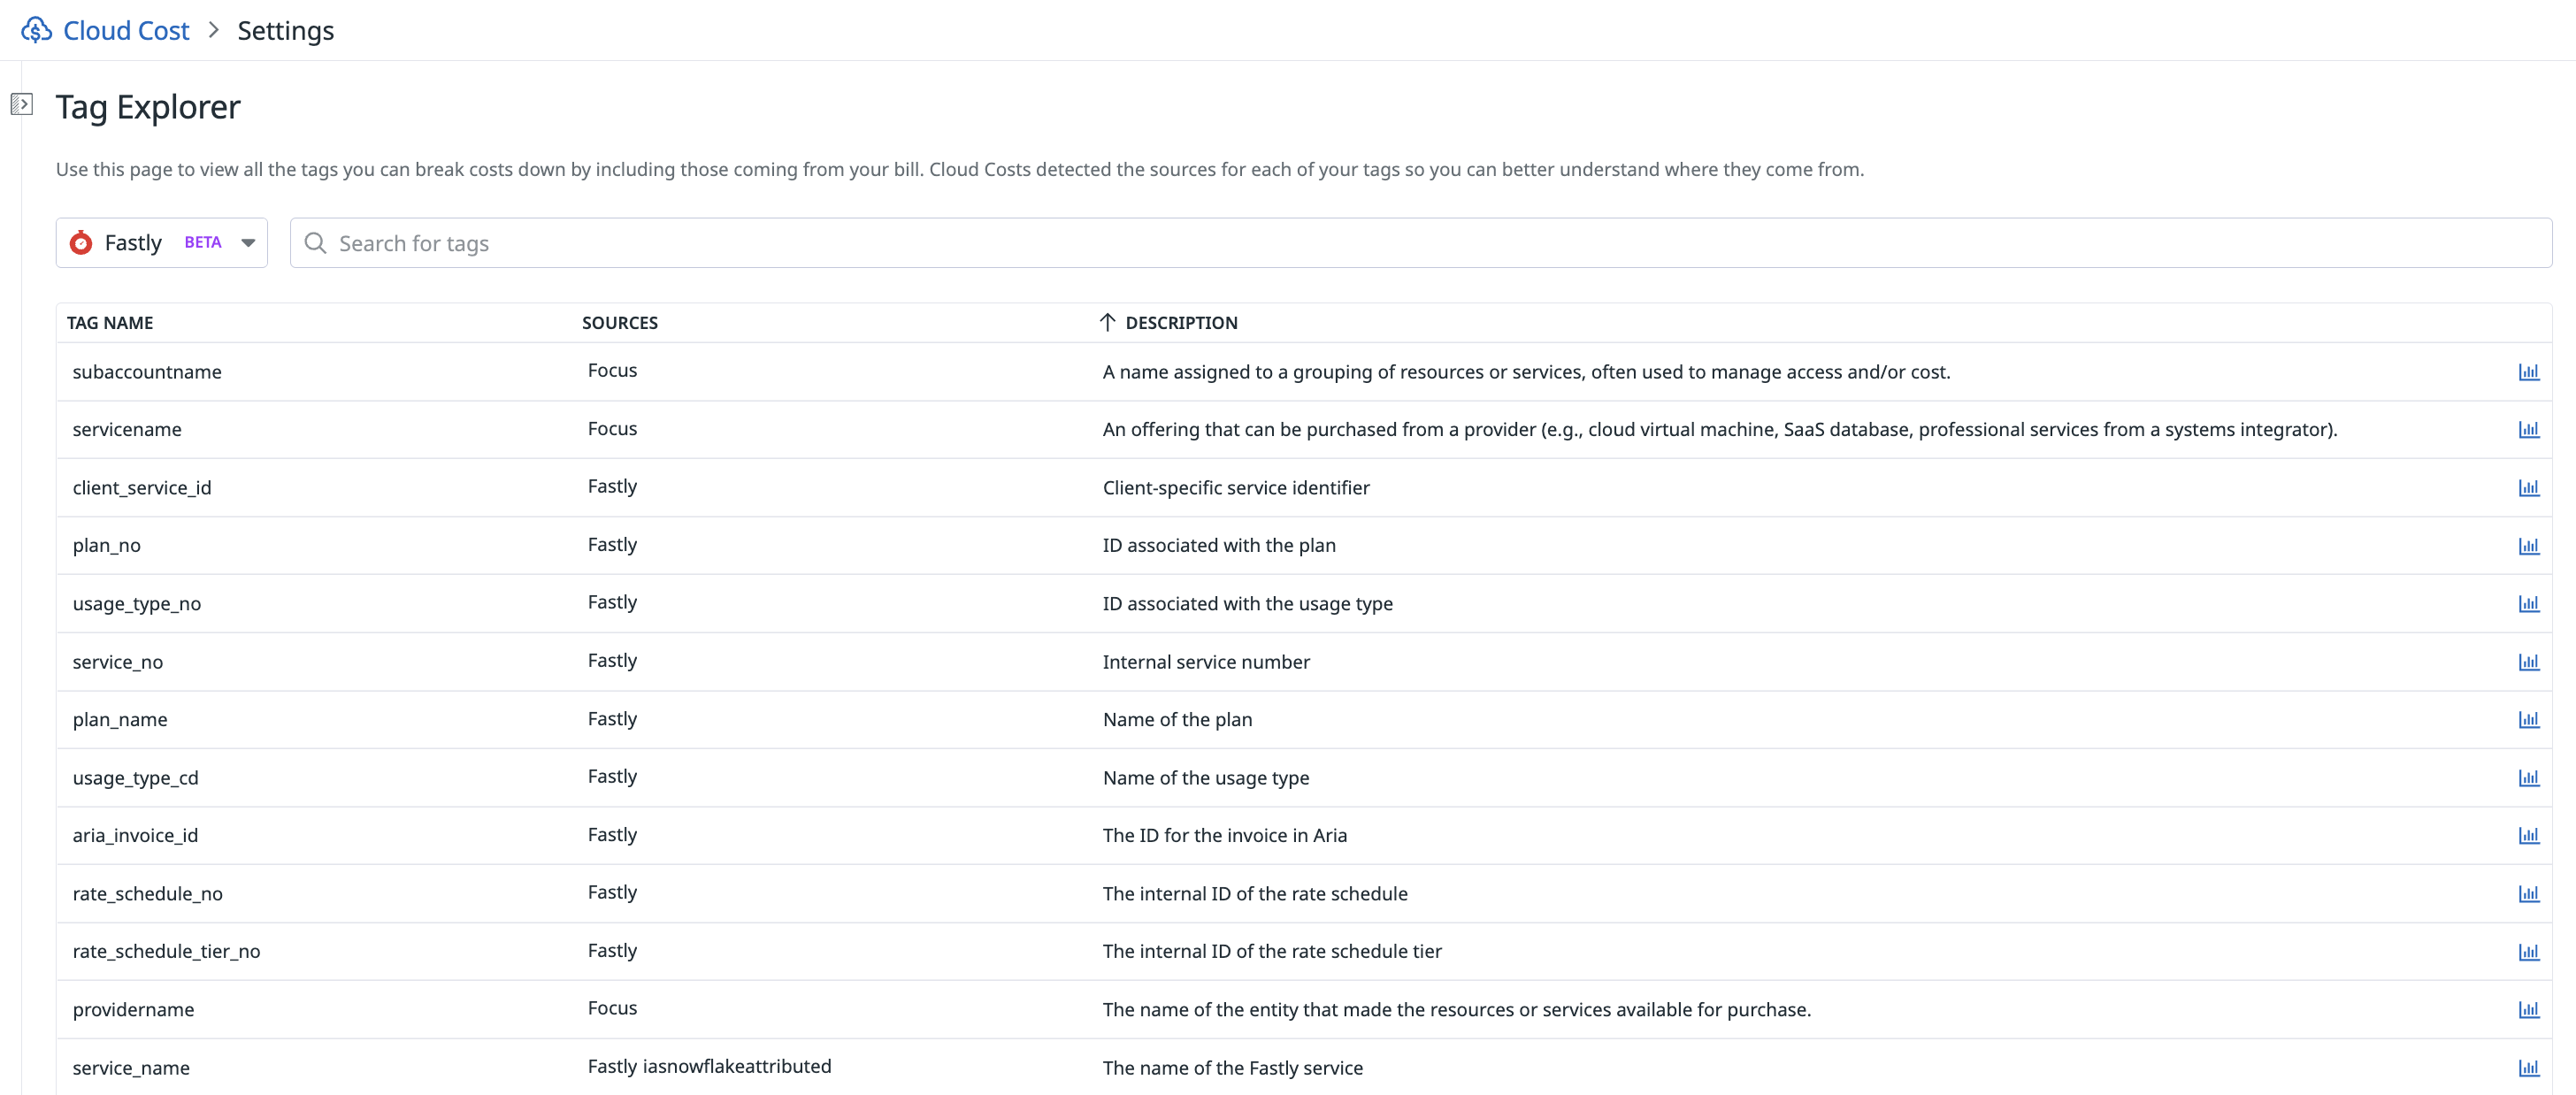2576x1095 pixels.
Task: Select the Settings breadcrumb item
Action: (x=285, y=30)
